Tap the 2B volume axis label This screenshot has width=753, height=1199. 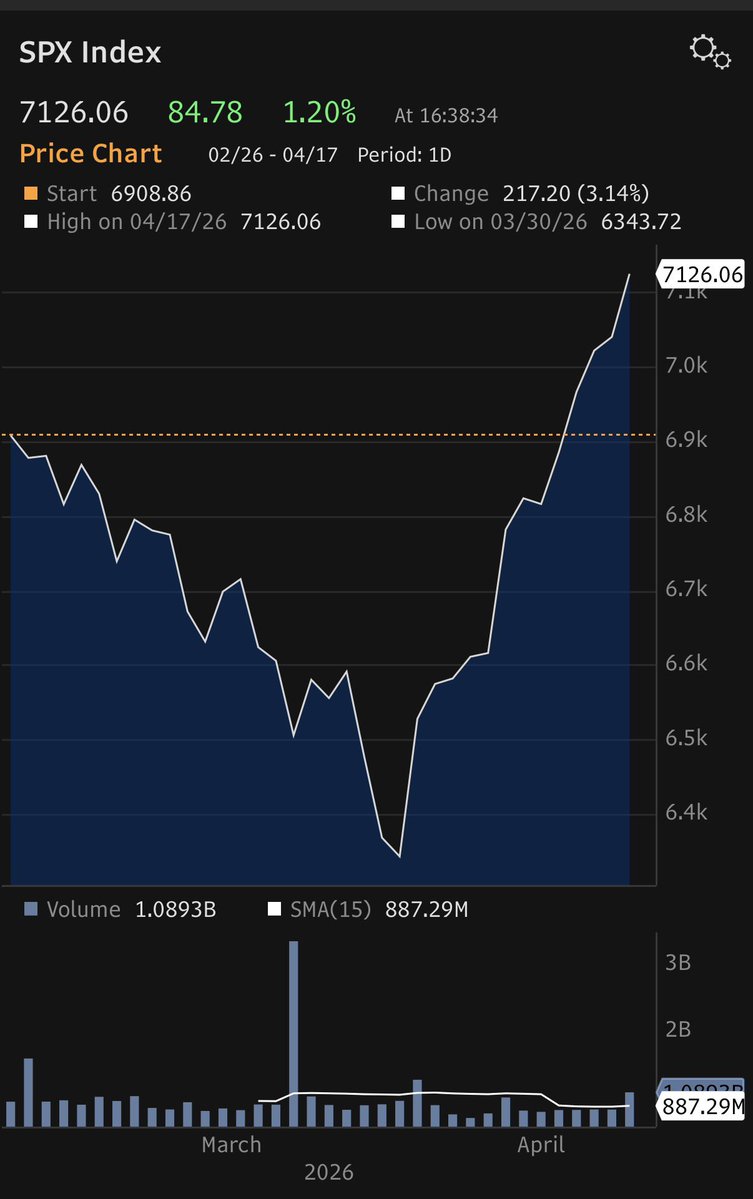coord(678,1029)
